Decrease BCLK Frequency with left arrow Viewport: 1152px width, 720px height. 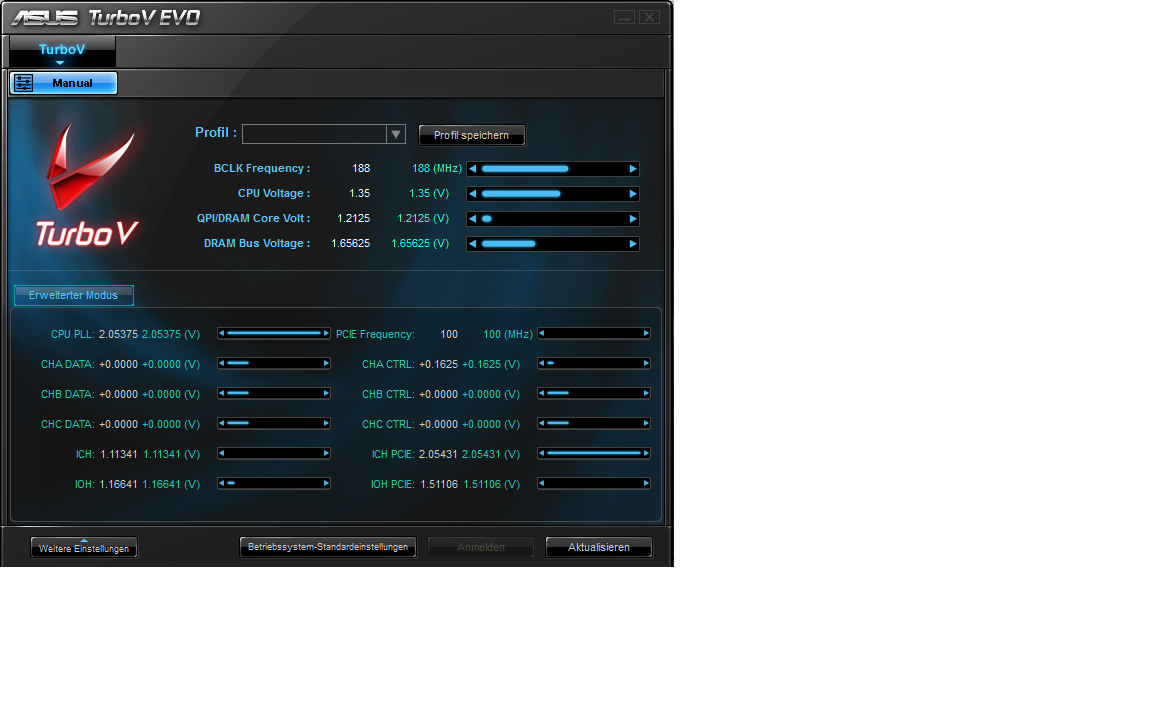tap(472, 169)
